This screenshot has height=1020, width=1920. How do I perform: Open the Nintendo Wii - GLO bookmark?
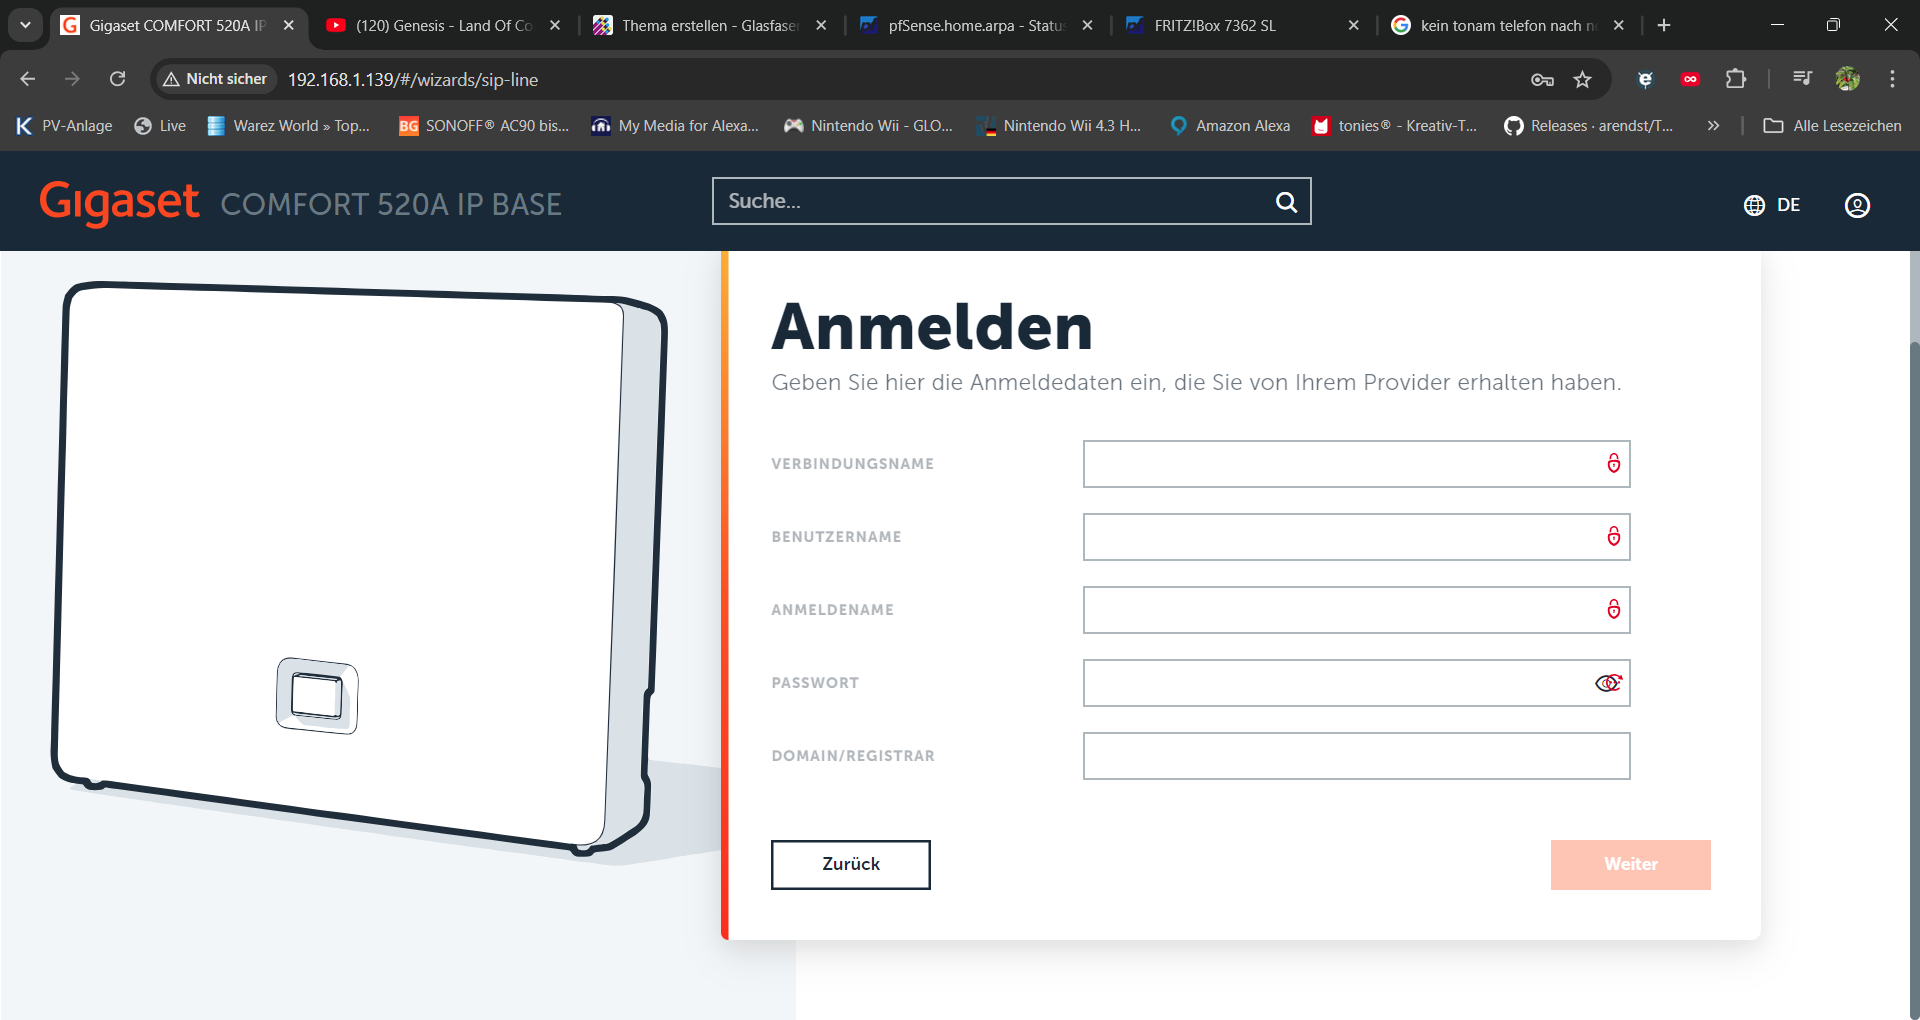coord(868,125)
